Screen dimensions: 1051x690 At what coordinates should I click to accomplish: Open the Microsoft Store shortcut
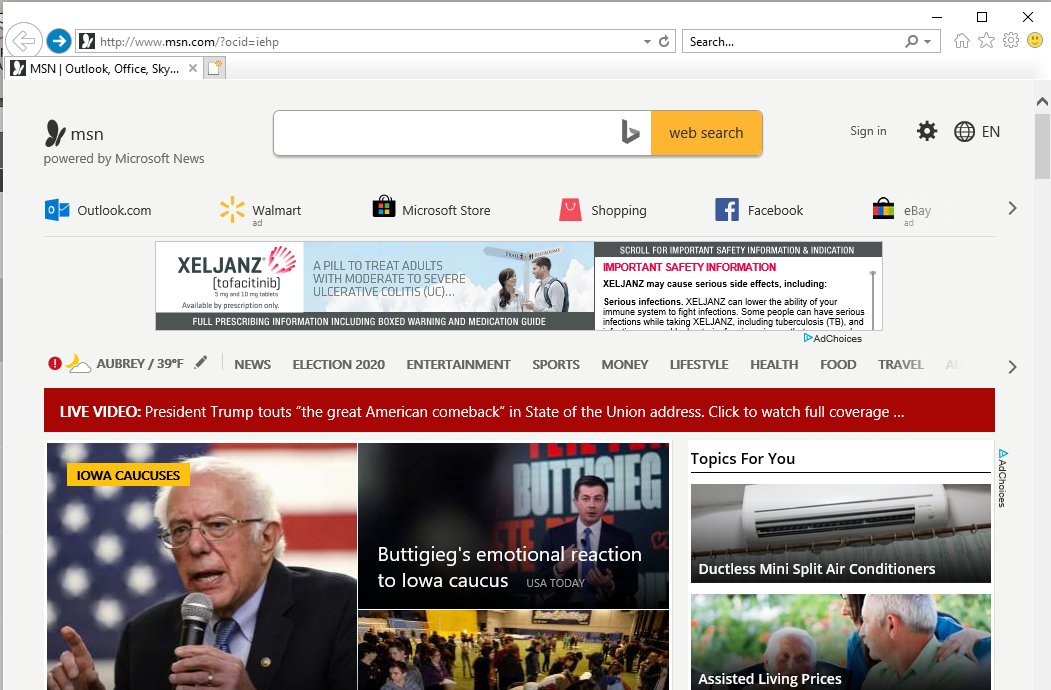432,209
